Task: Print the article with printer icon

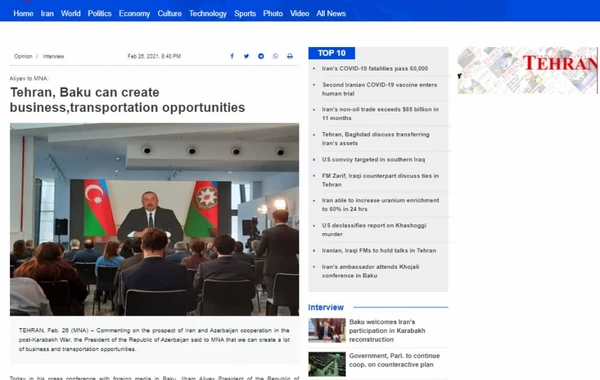Action: pos(290,56)
